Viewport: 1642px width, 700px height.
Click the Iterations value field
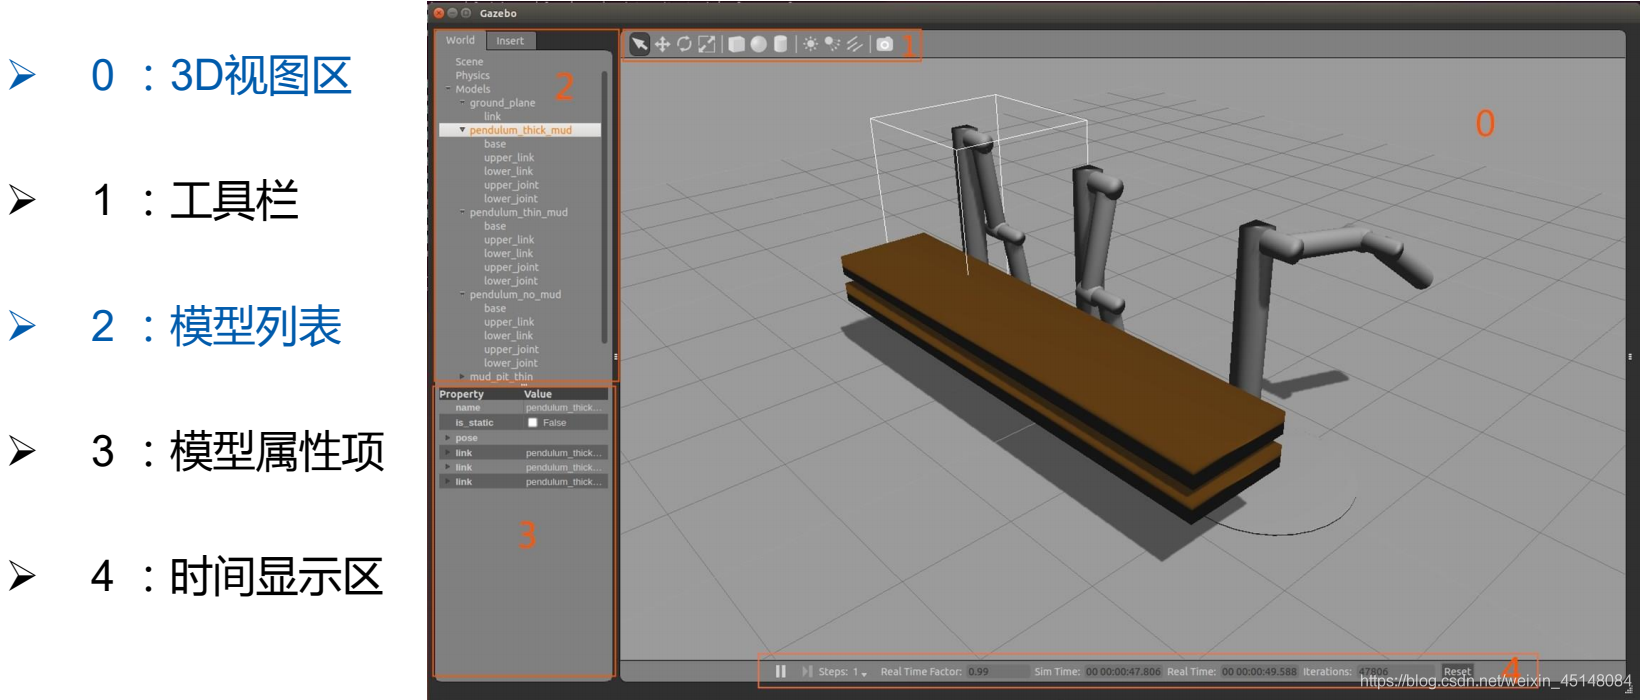[x=1394, y=672]
